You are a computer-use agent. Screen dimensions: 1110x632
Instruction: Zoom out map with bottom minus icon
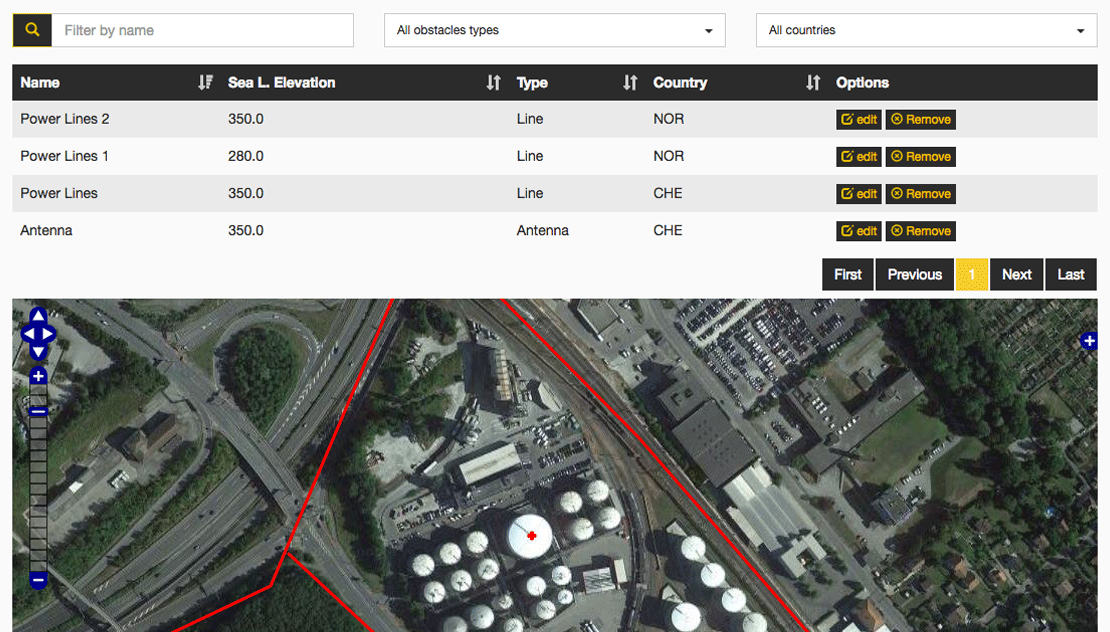(38, 580)
